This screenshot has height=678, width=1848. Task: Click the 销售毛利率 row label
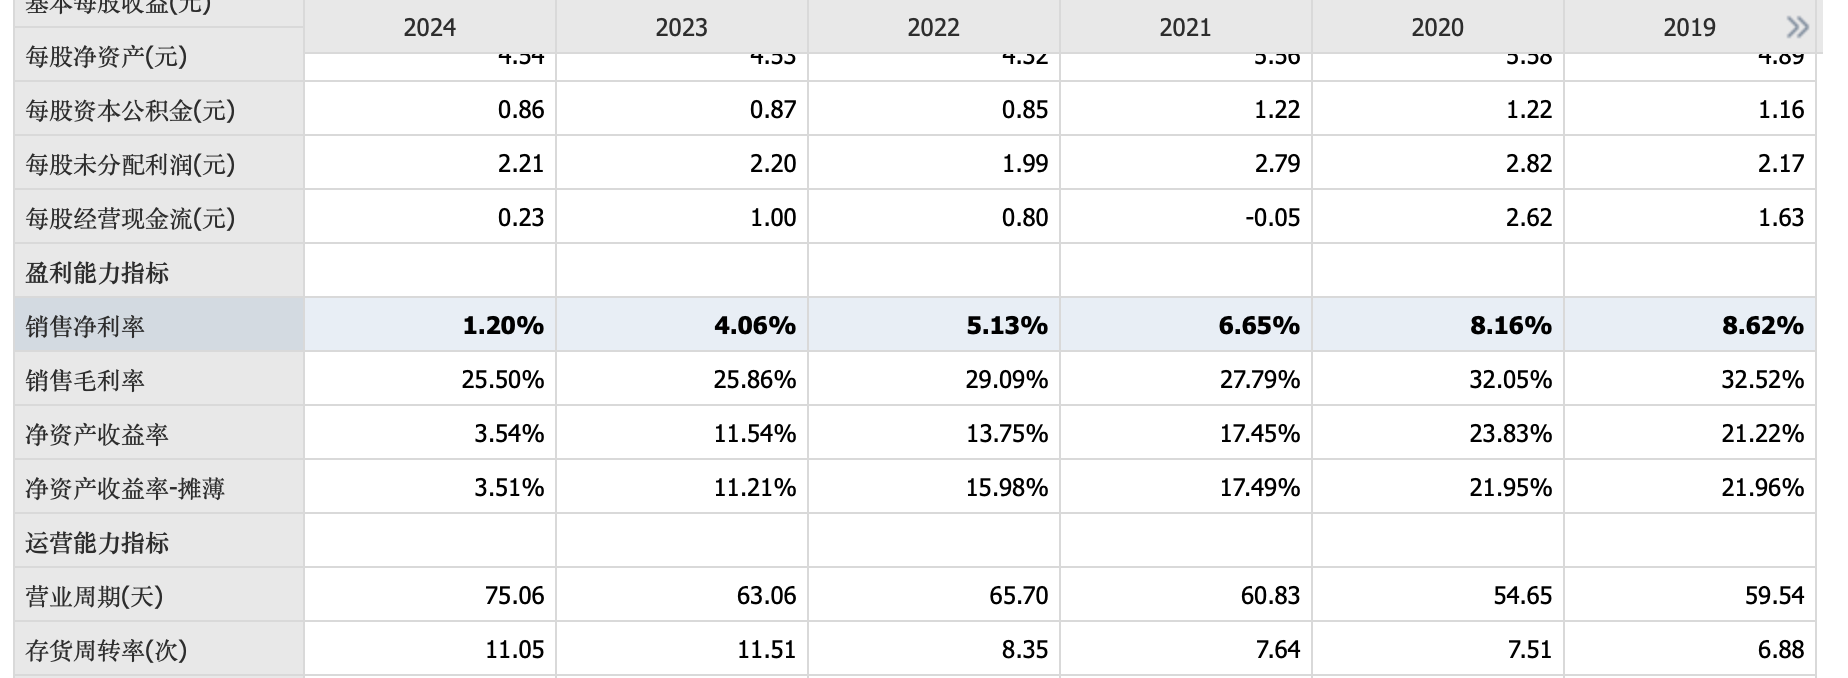click(x=85, y=380)
